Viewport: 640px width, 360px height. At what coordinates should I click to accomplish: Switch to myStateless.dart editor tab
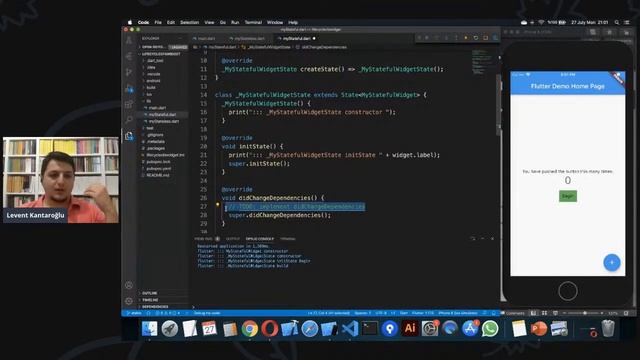(x=248, y=38)
